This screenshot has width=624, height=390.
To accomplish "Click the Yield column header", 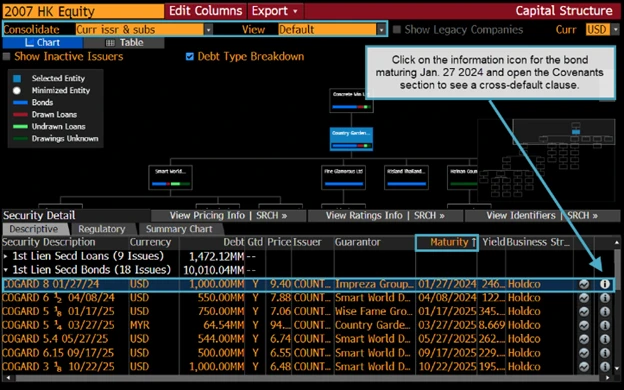I will tap(493, 242).
